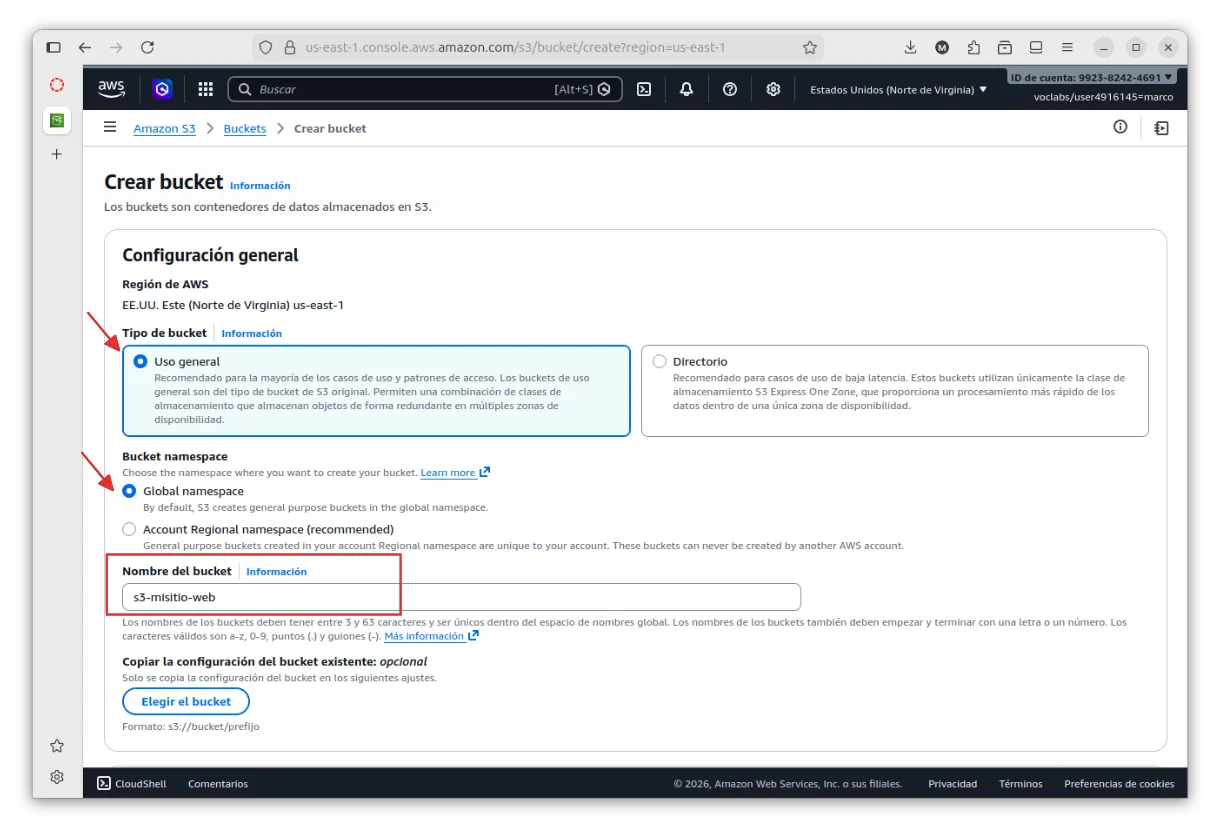The height and width of the screenshot is (833, 1220).
Task: Expand the account ID menu
Action: (1091, 77)
